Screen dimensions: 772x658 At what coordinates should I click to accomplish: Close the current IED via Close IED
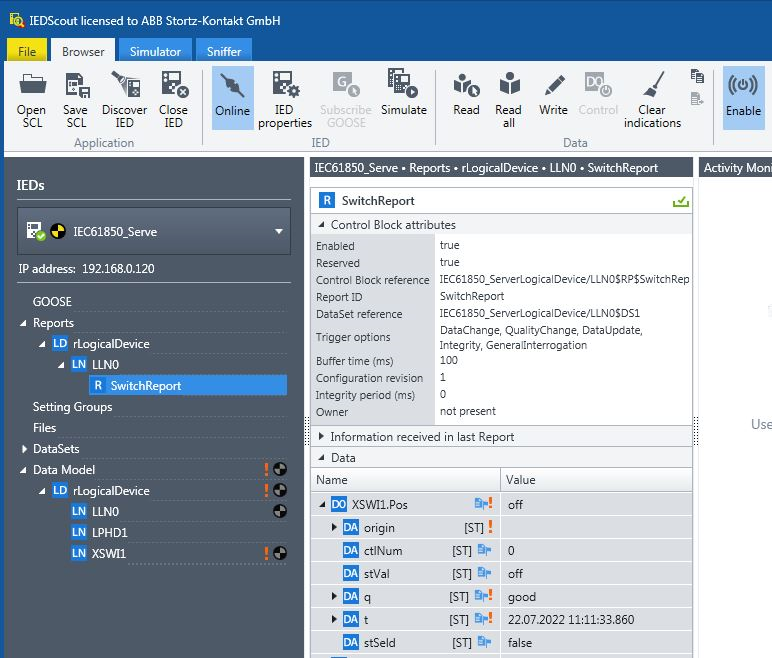(174, 84)
